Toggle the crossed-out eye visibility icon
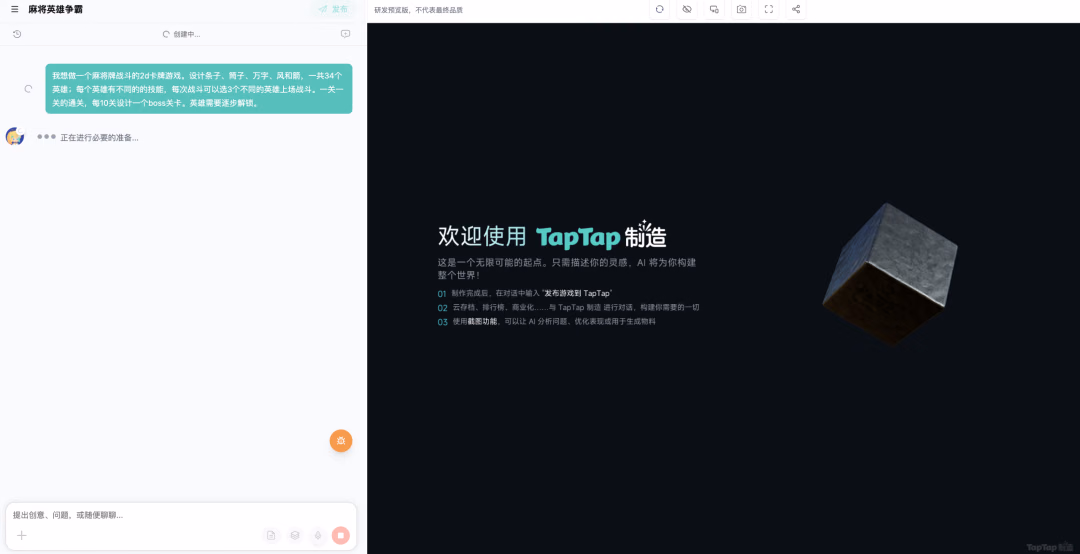This screenshot has height=554, width=1080. point(687,10)
